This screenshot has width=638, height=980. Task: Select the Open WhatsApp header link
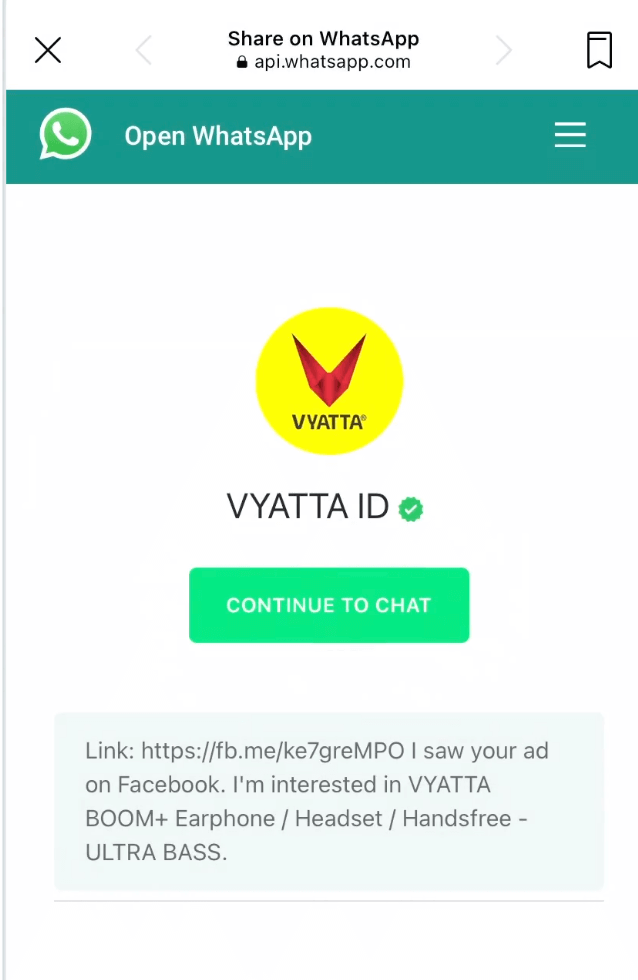pos(218,136)
